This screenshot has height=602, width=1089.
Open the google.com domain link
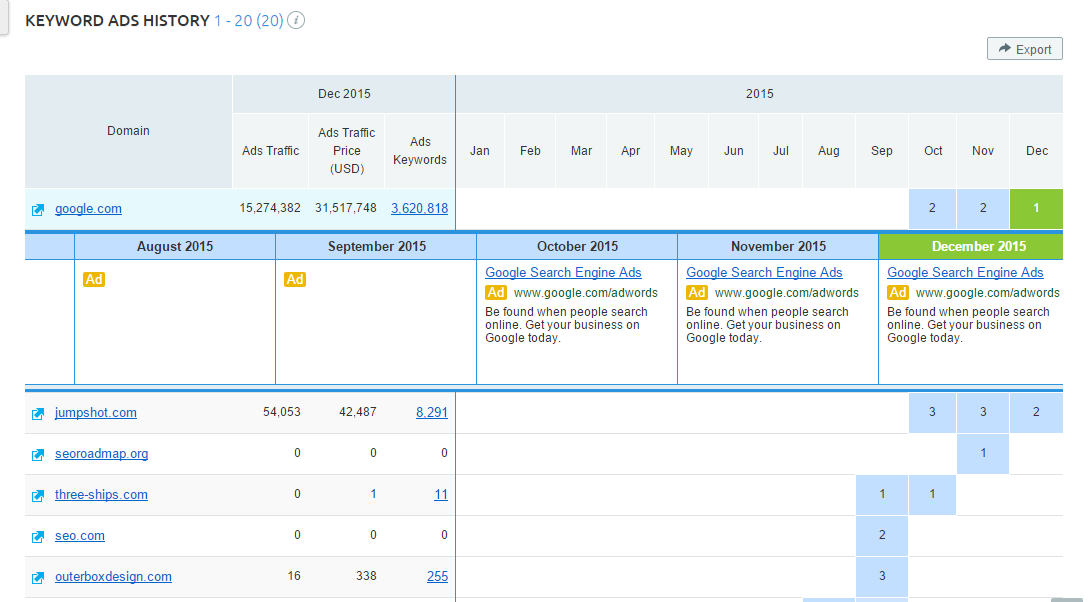(88, 208)
